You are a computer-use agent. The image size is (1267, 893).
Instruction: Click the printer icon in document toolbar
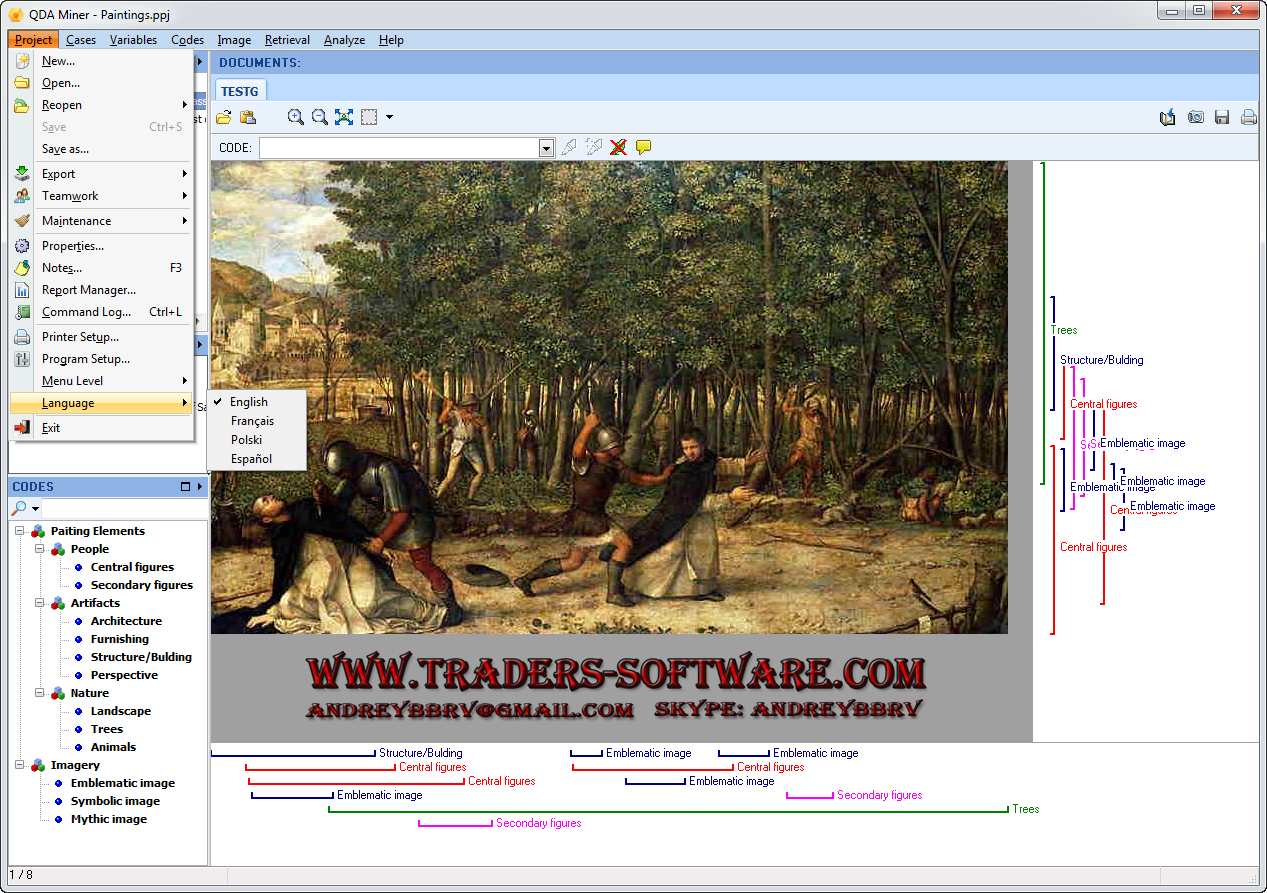coord(1248,117)
